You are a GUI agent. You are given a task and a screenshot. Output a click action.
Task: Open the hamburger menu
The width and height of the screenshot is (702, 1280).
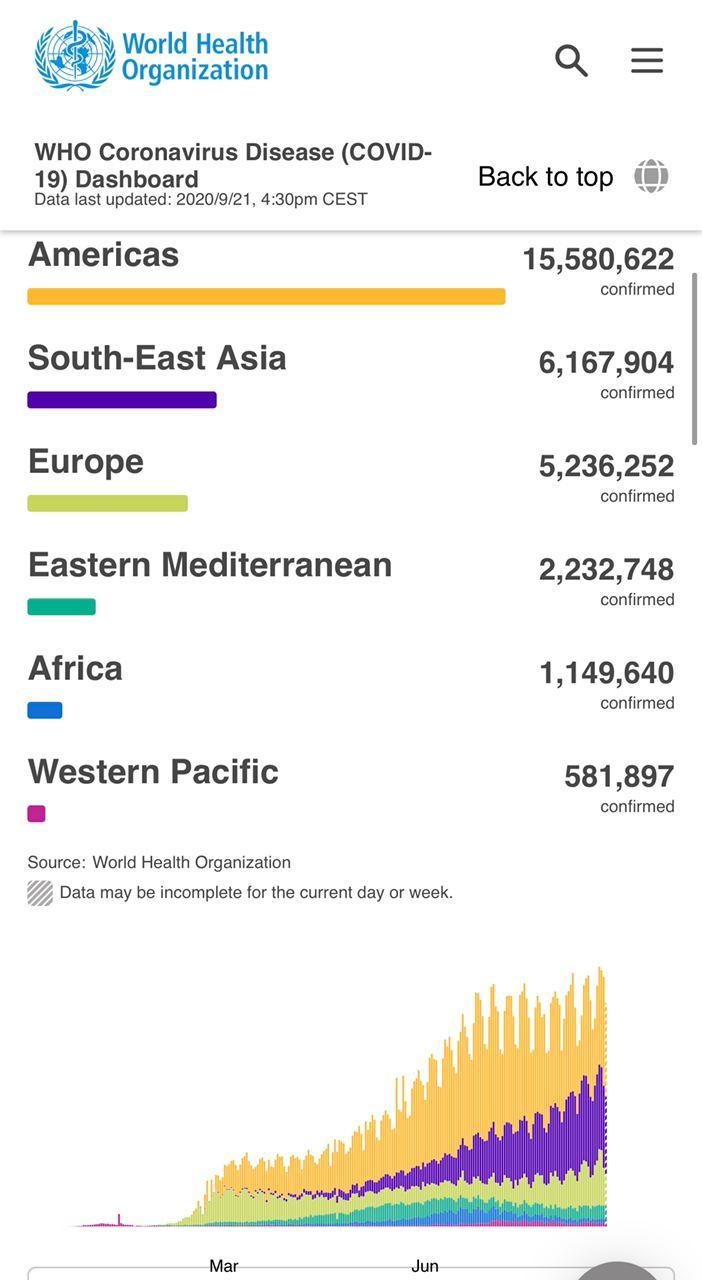click(647, 61)
